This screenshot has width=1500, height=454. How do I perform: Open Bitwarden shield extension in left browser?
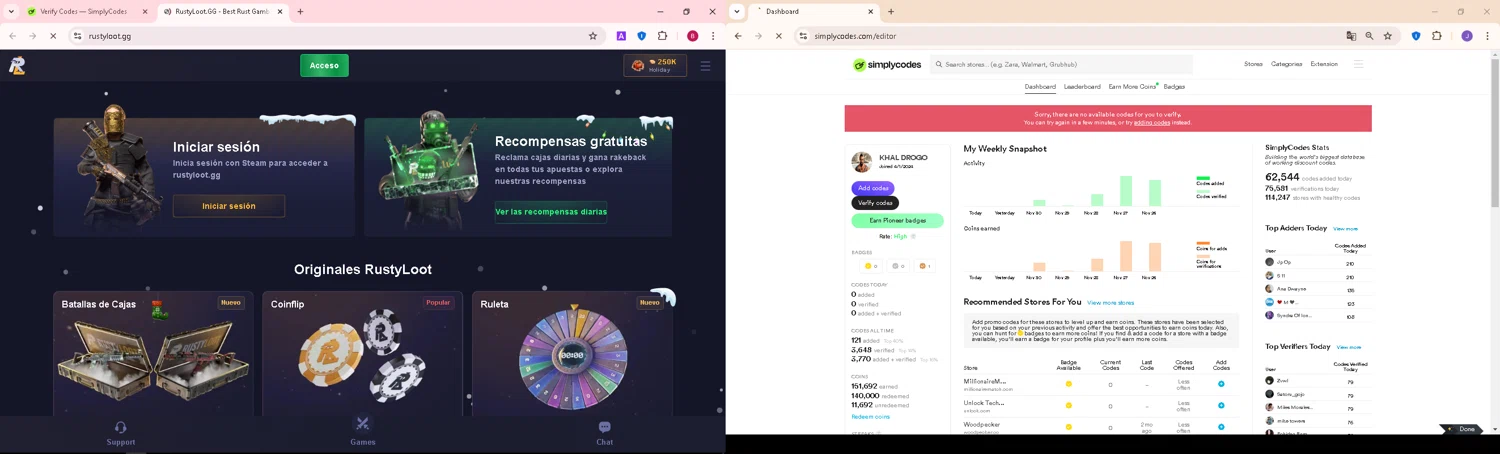click(642, 36)
